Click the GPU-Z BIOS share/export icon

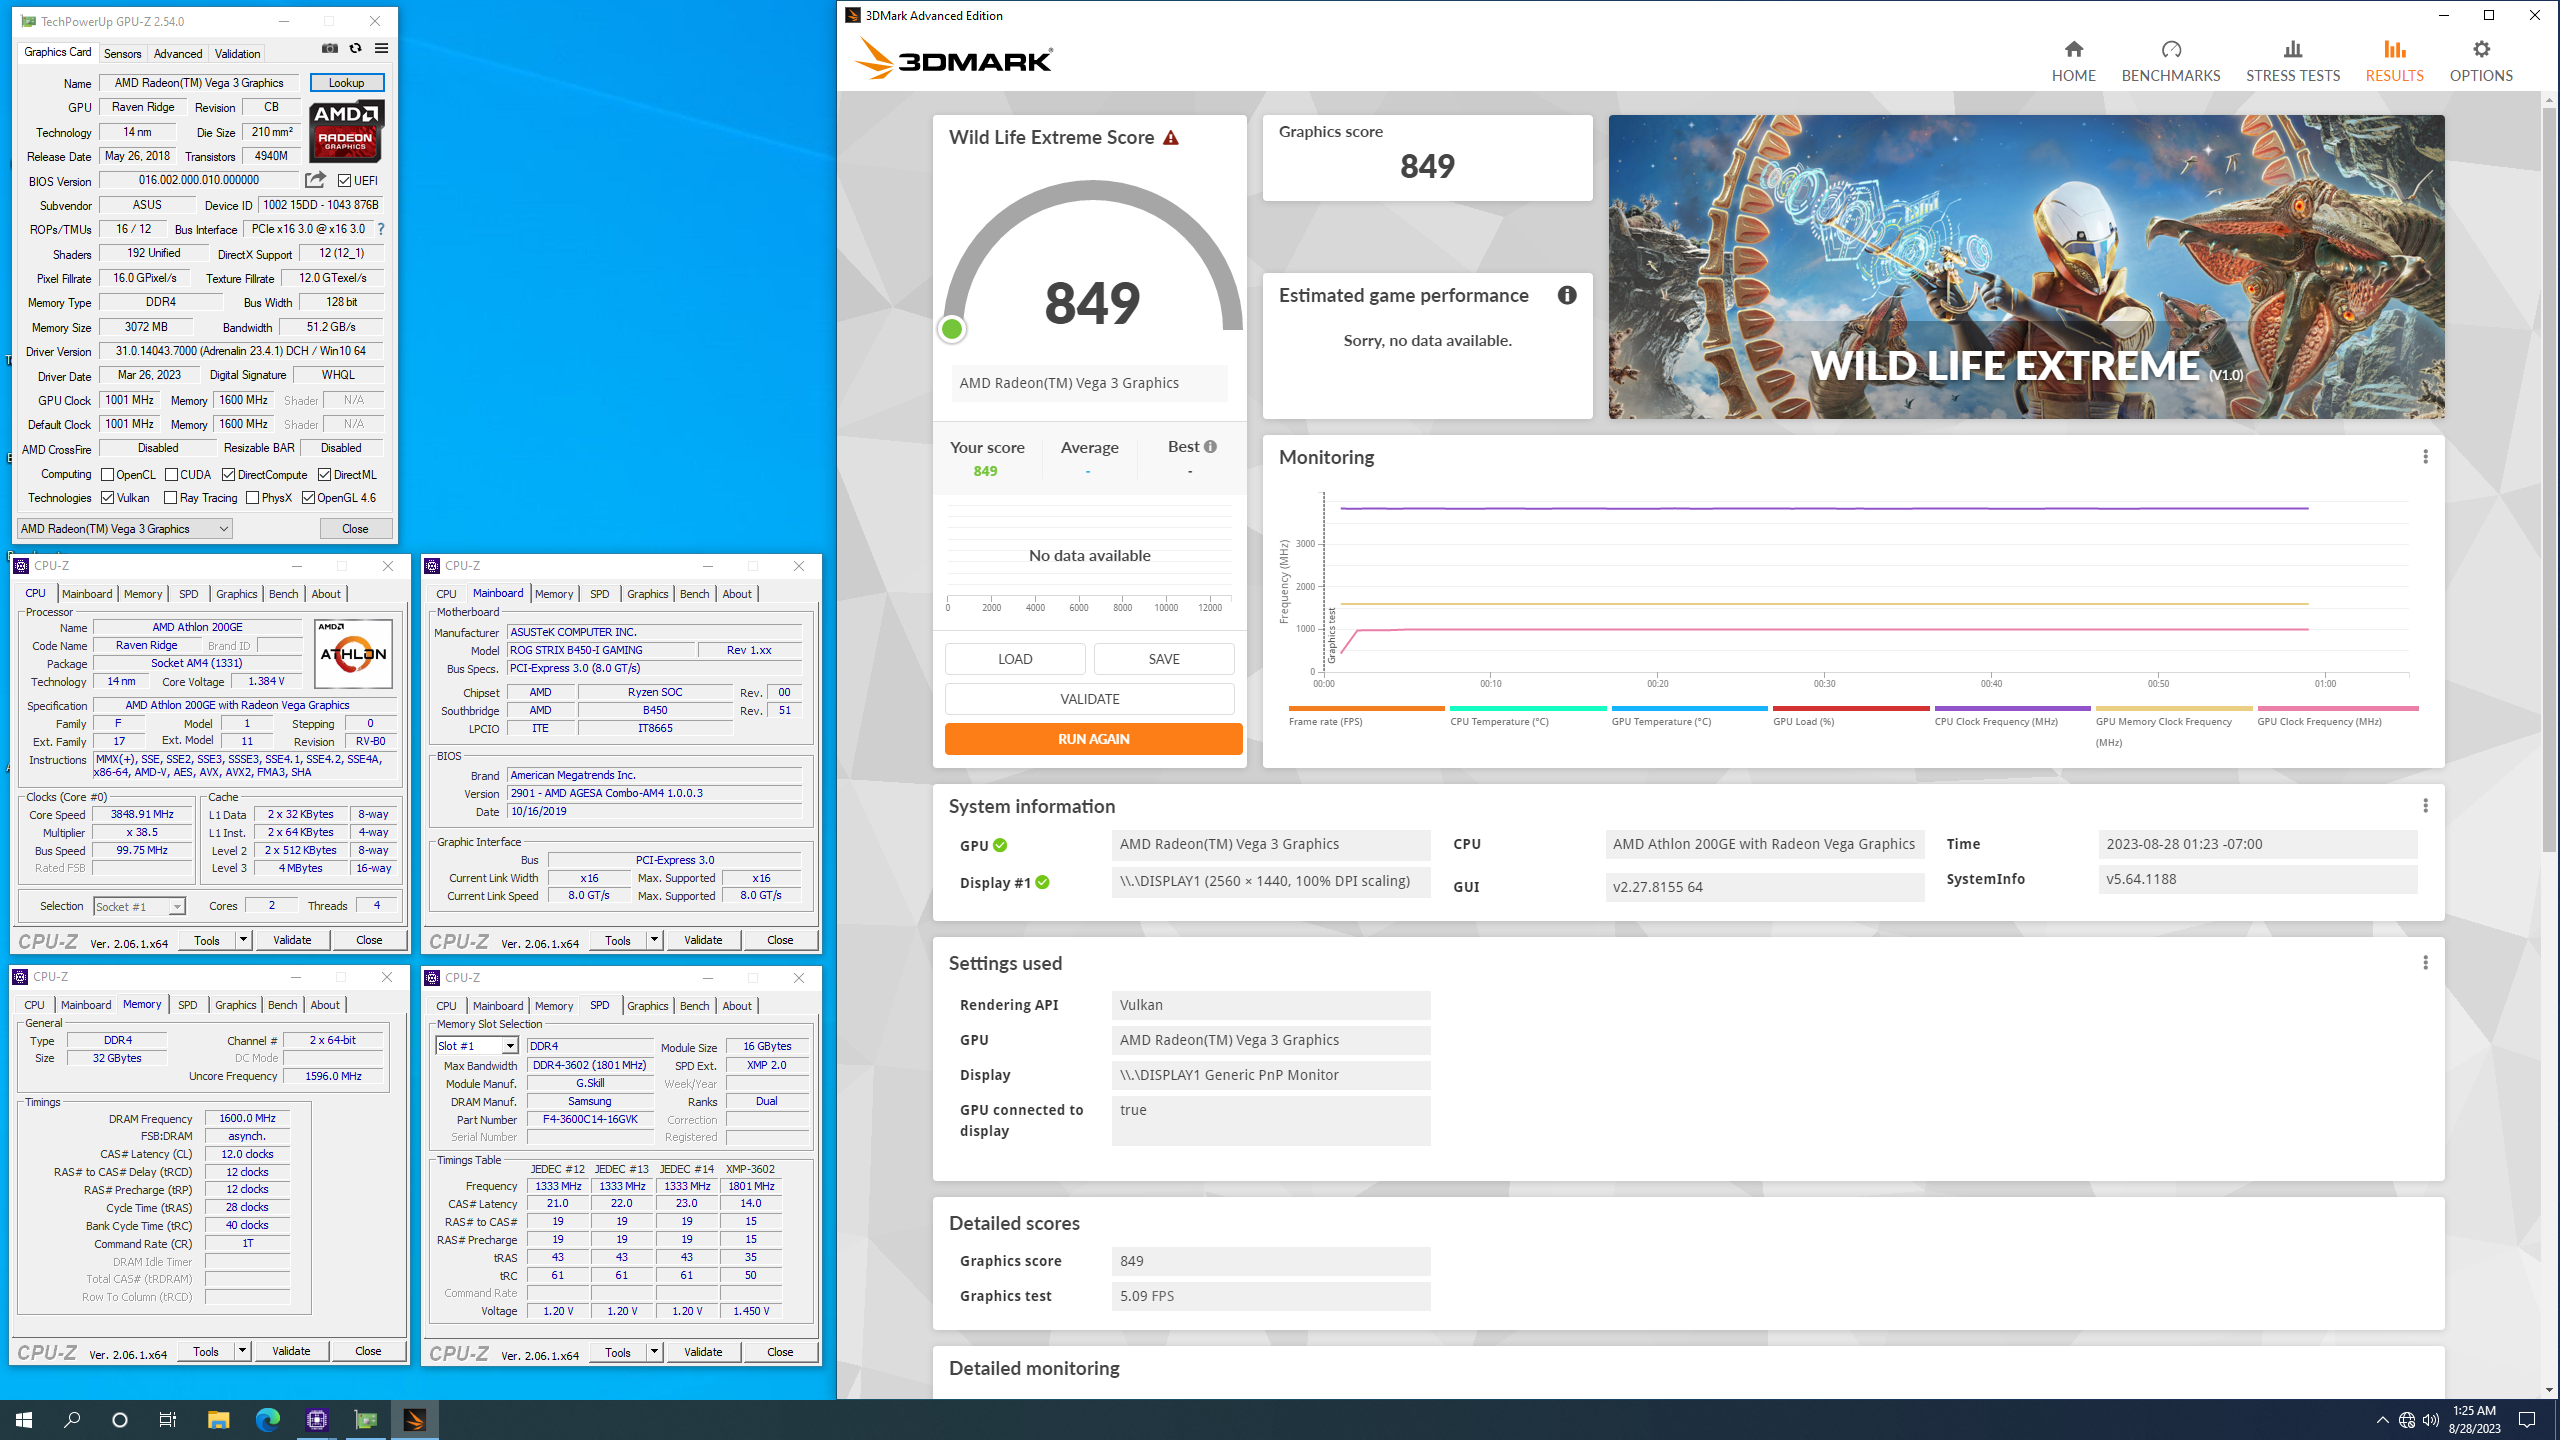tap(315, 180)
